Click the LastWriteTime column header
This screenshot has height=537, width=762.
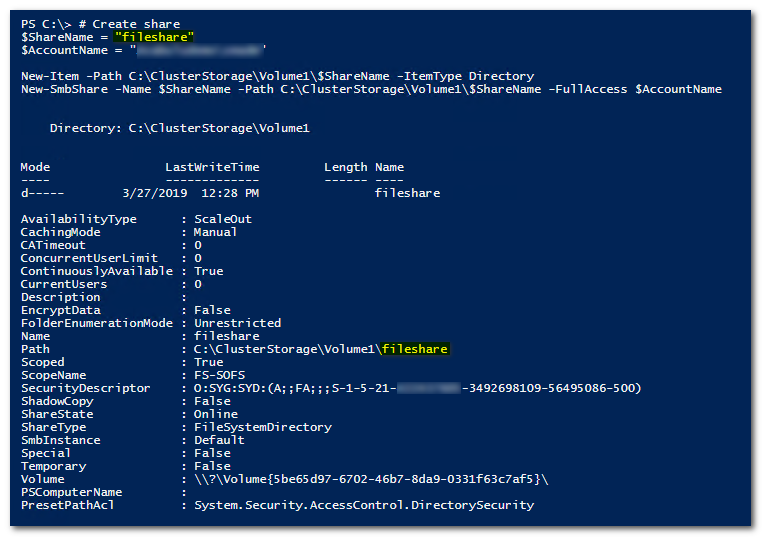click(212, 167)
